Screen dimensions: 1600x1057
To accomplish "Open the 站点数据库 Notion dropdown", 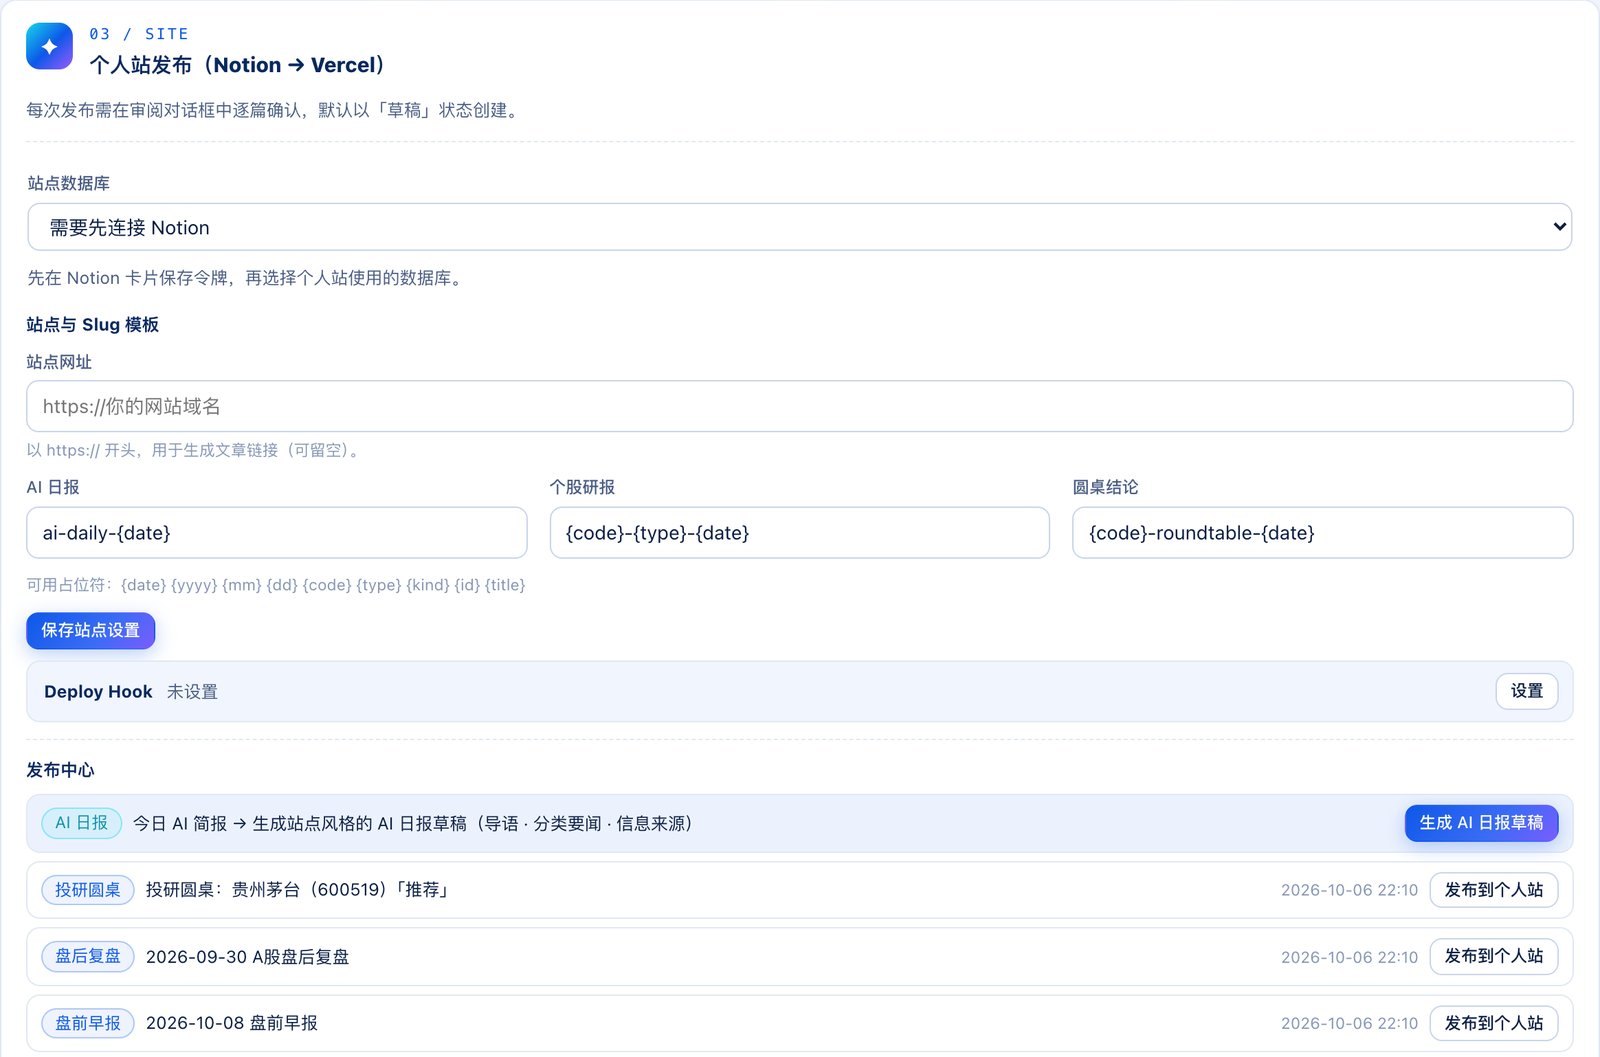I will (799, 227).
